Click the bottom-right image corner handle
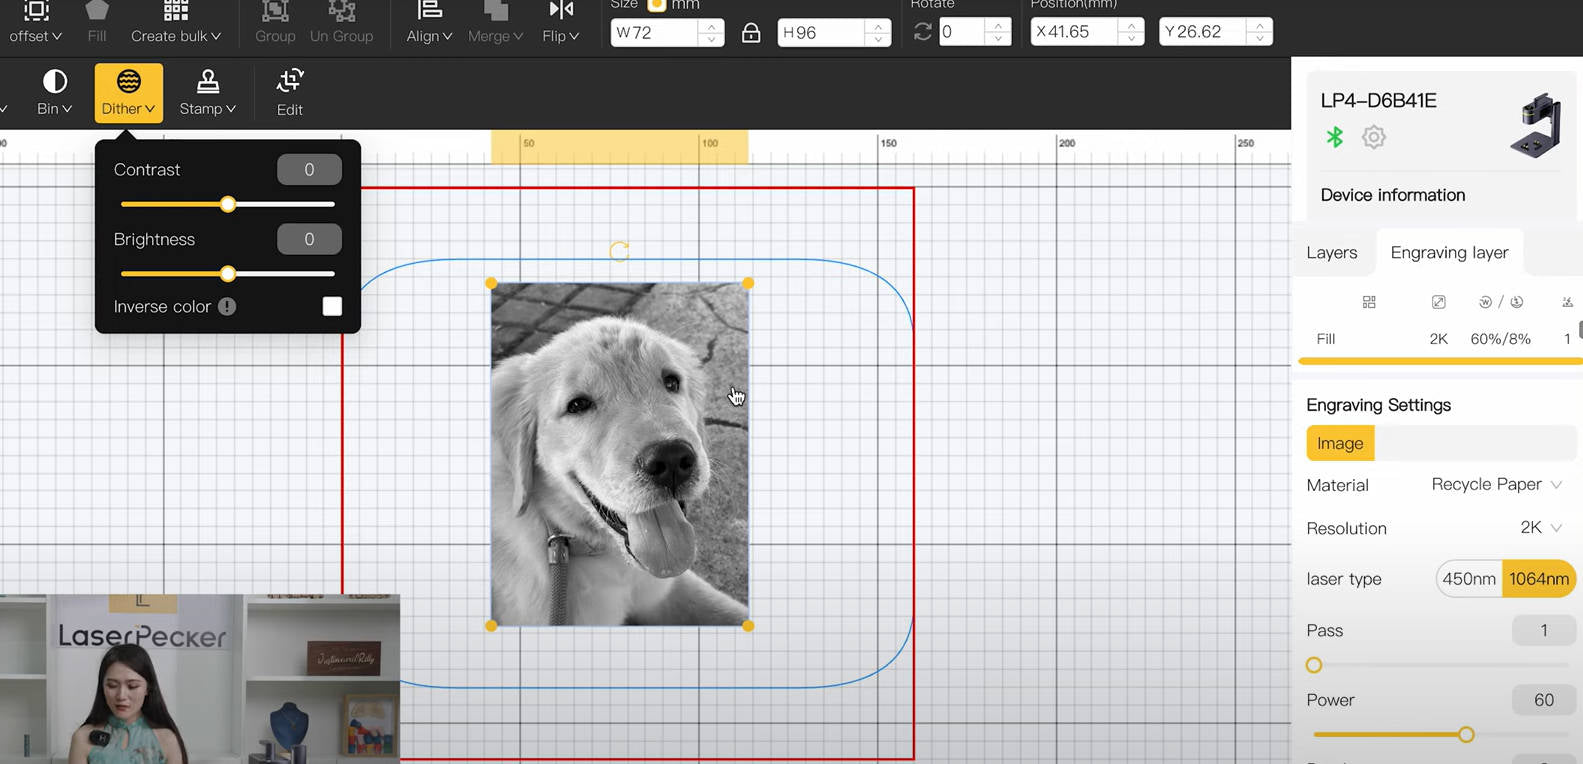The width and height of the screenshot is (1583, 764). [x=748, y=626]
